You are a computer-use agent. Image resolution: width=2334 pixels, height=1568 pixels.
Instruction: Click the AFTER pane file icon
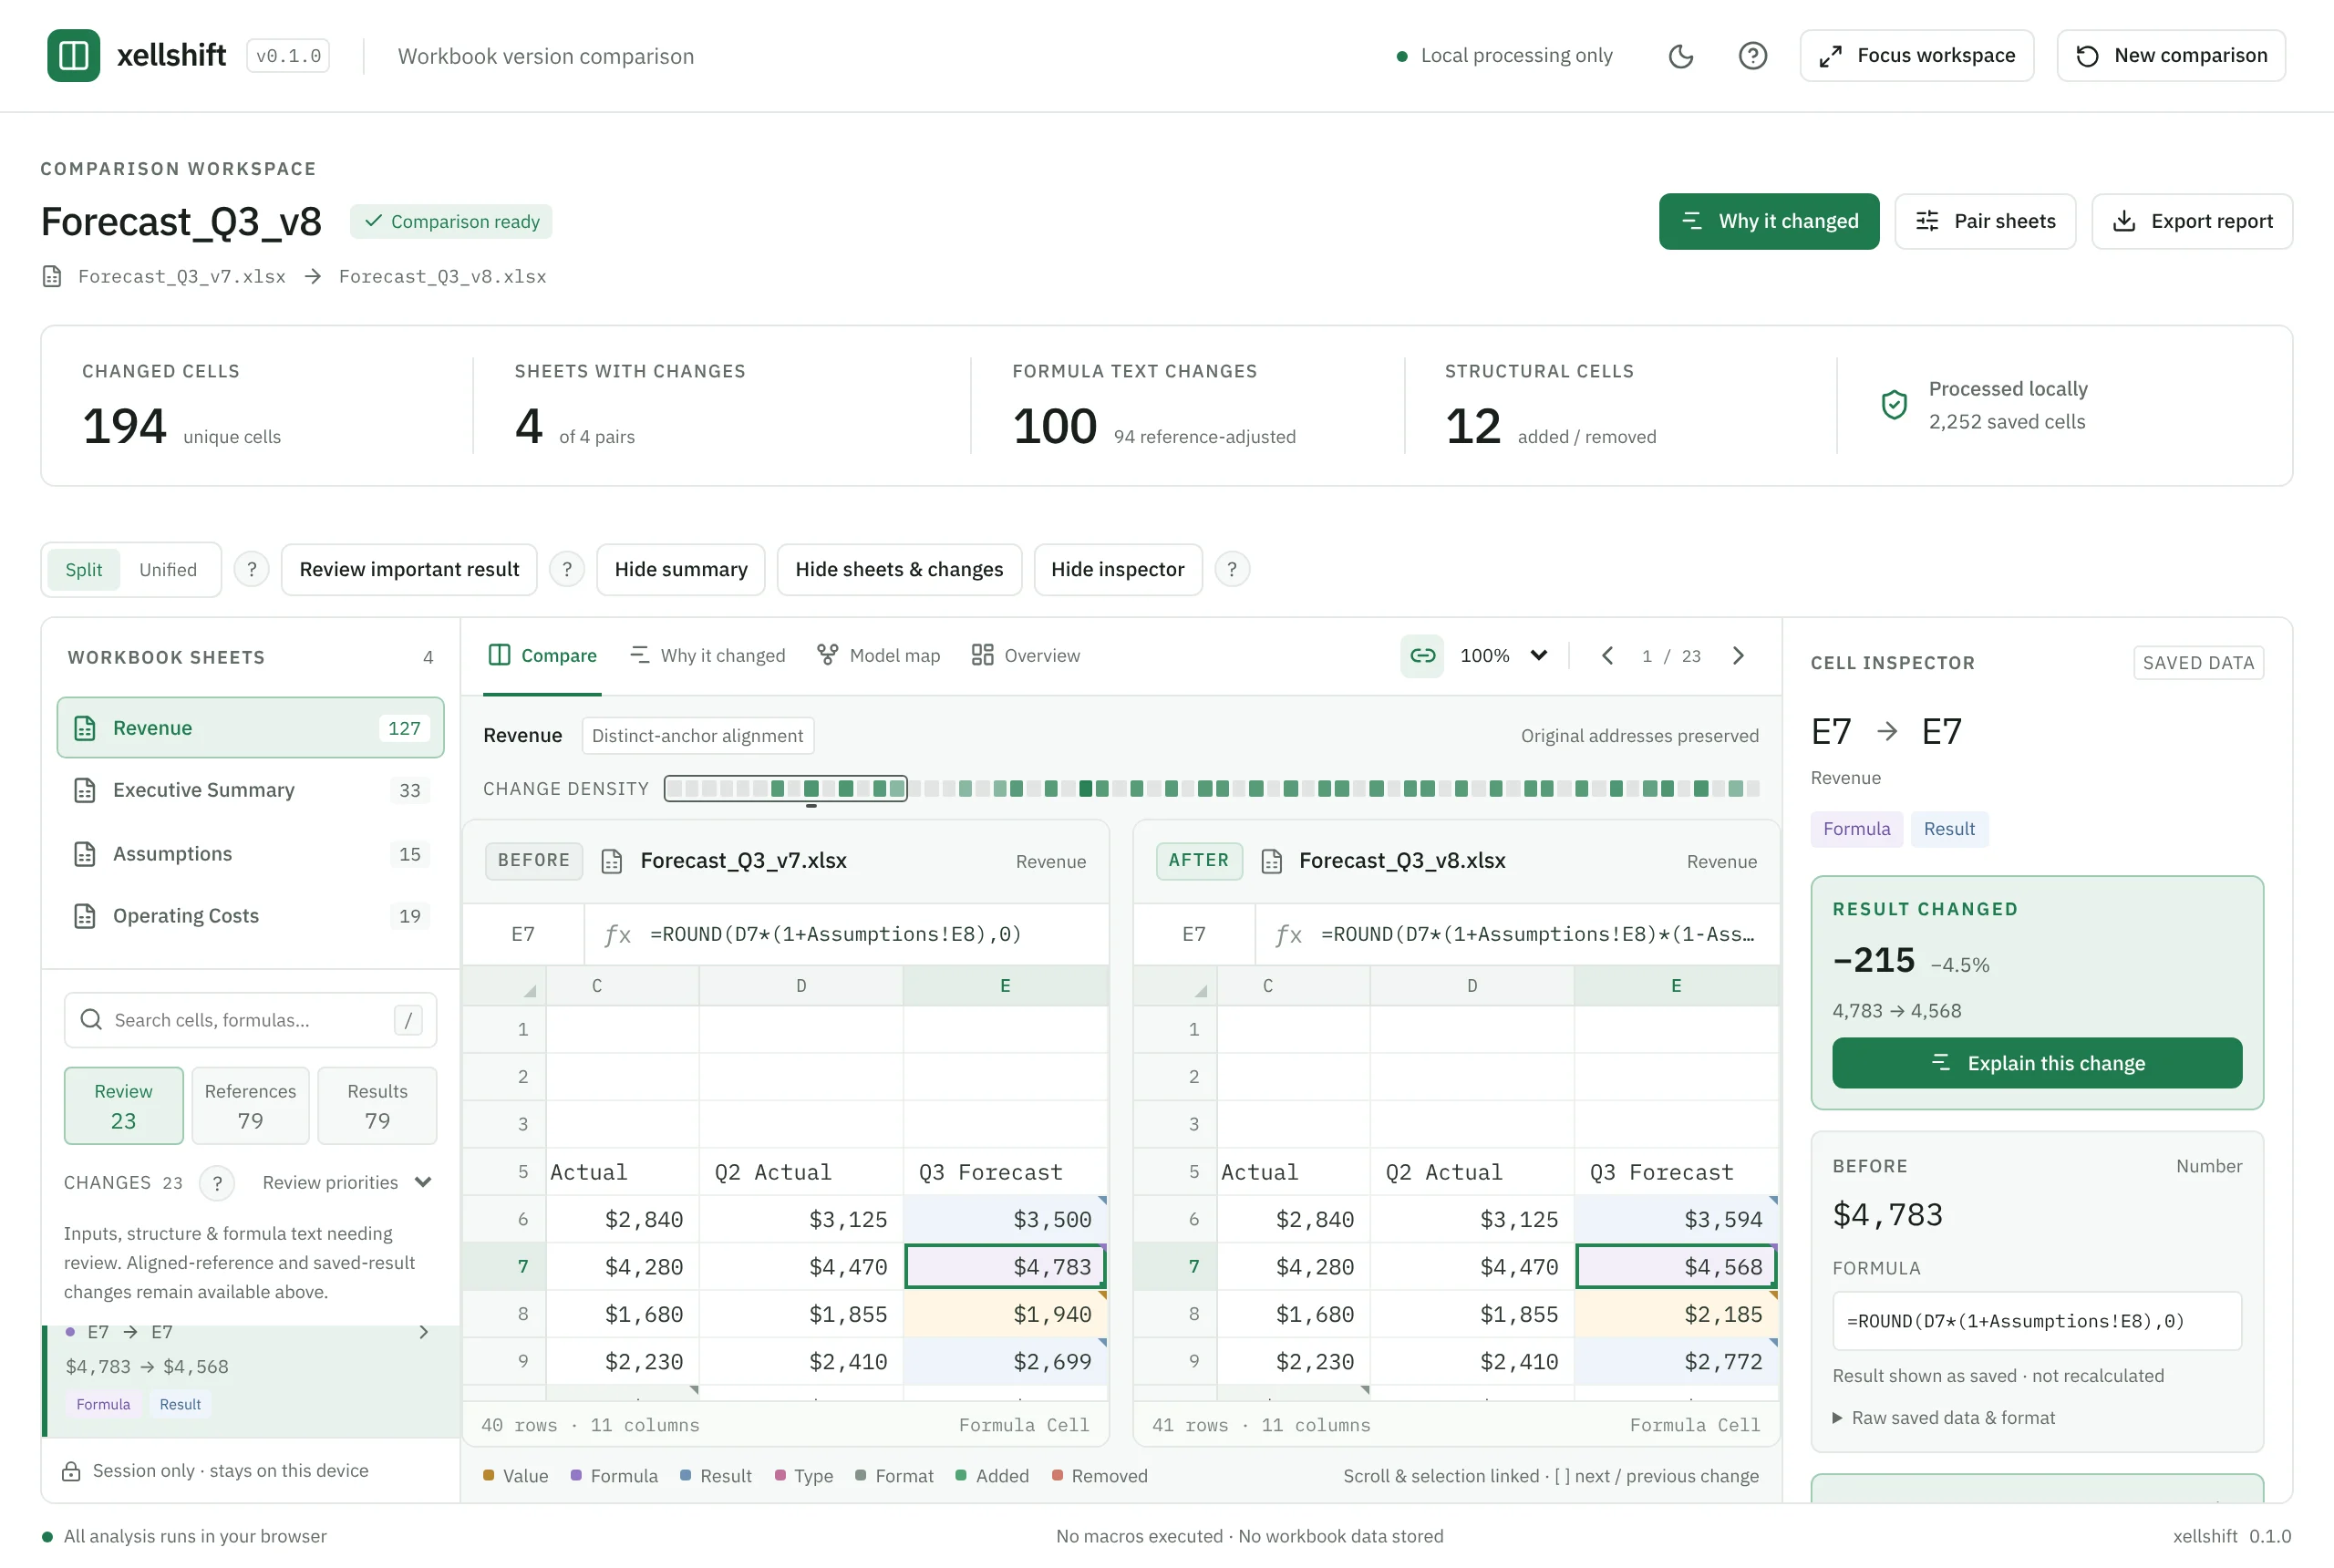[x=1272, y=861]
